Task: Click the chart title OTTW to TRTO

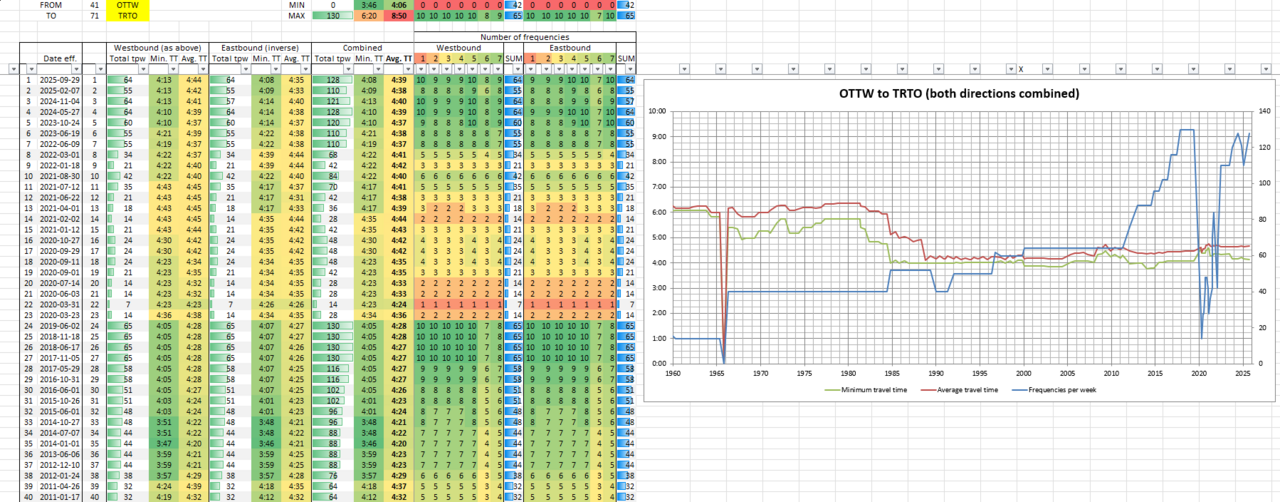Action: [x=959, y=94]
